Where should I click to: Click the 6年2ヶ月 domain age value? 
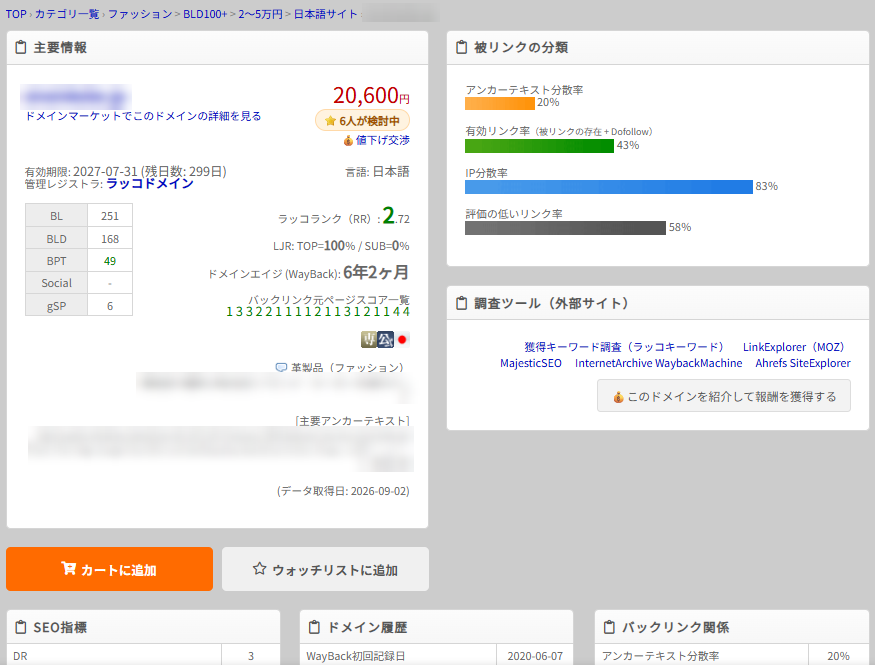click(x=376, y=272)
